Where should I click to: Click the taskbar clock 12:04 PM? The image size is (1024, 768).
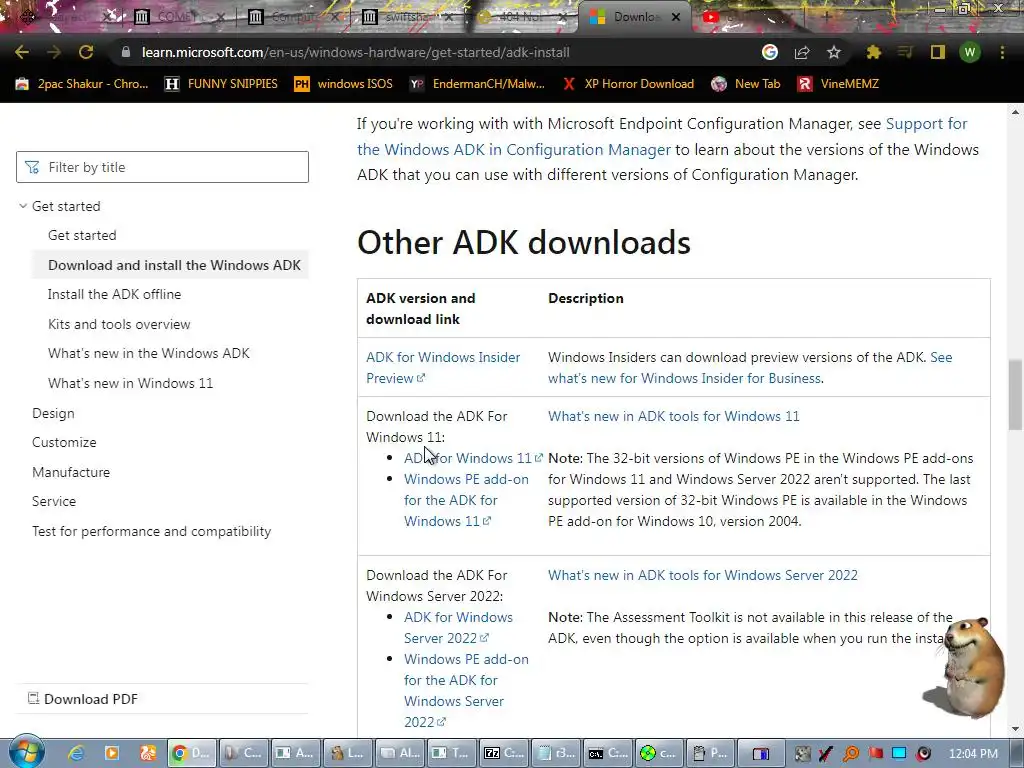[x=973, y=754]
